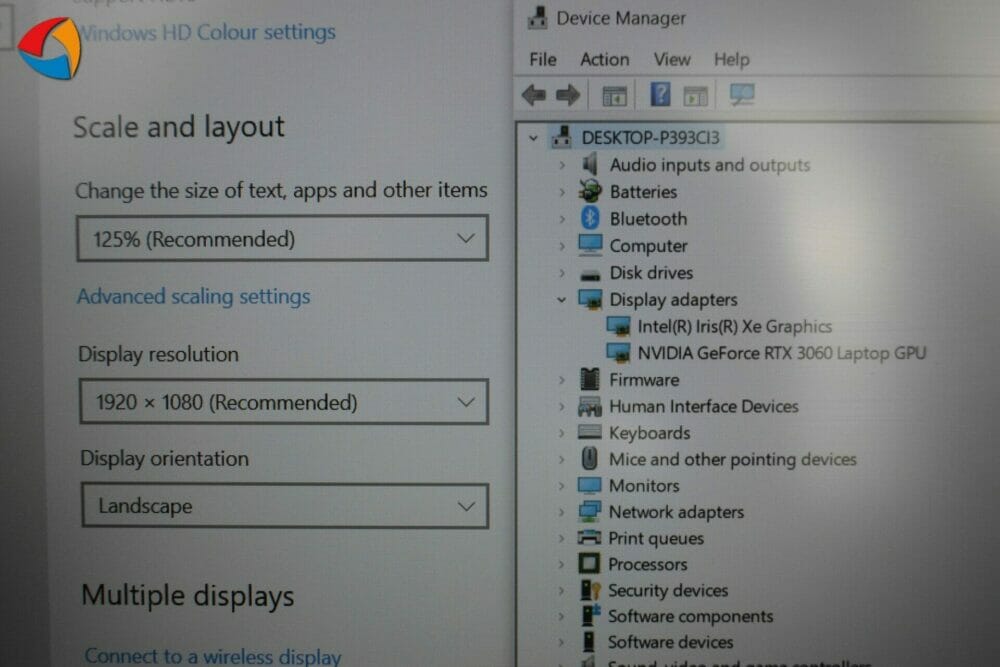The width and height of the screenshot is (1000, 667).
Task: Expand the Monitors node chevron
Action: click(562, 486)
